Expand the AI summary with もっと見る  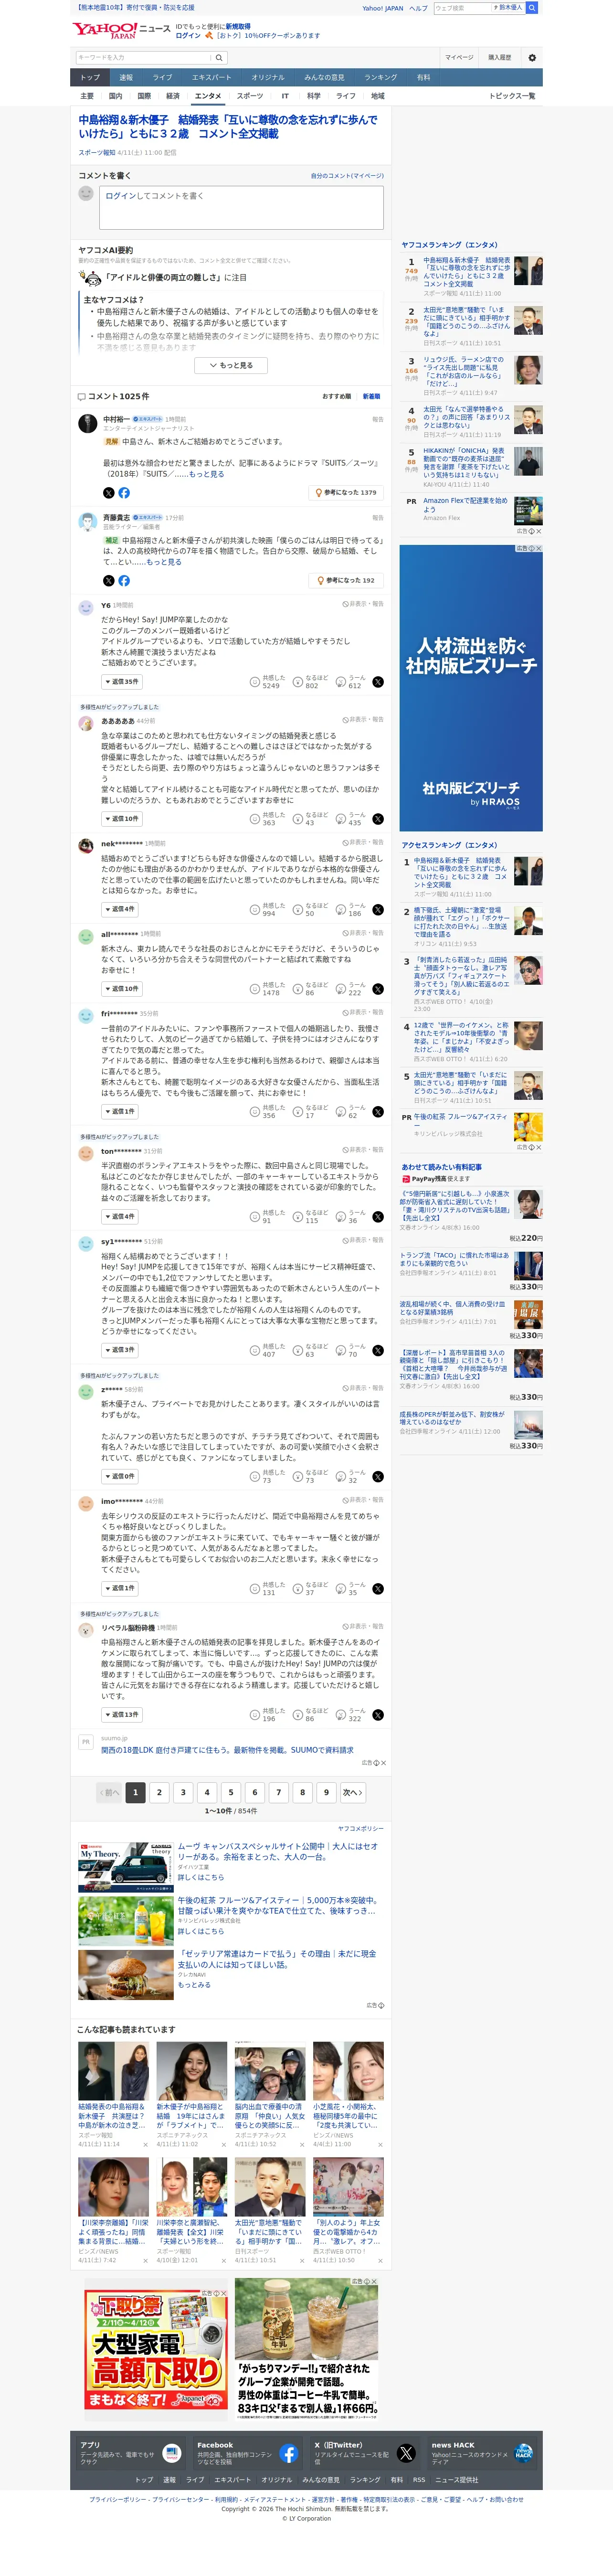tap(230, 365)
